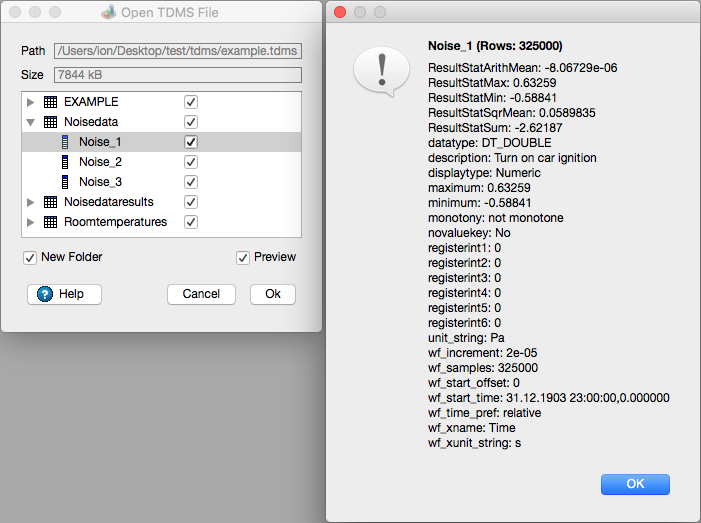Image resolution: width=701 pixels, height=523 pixels.
Task: Click the Noisedataresults group table icon
Action: 50,202
